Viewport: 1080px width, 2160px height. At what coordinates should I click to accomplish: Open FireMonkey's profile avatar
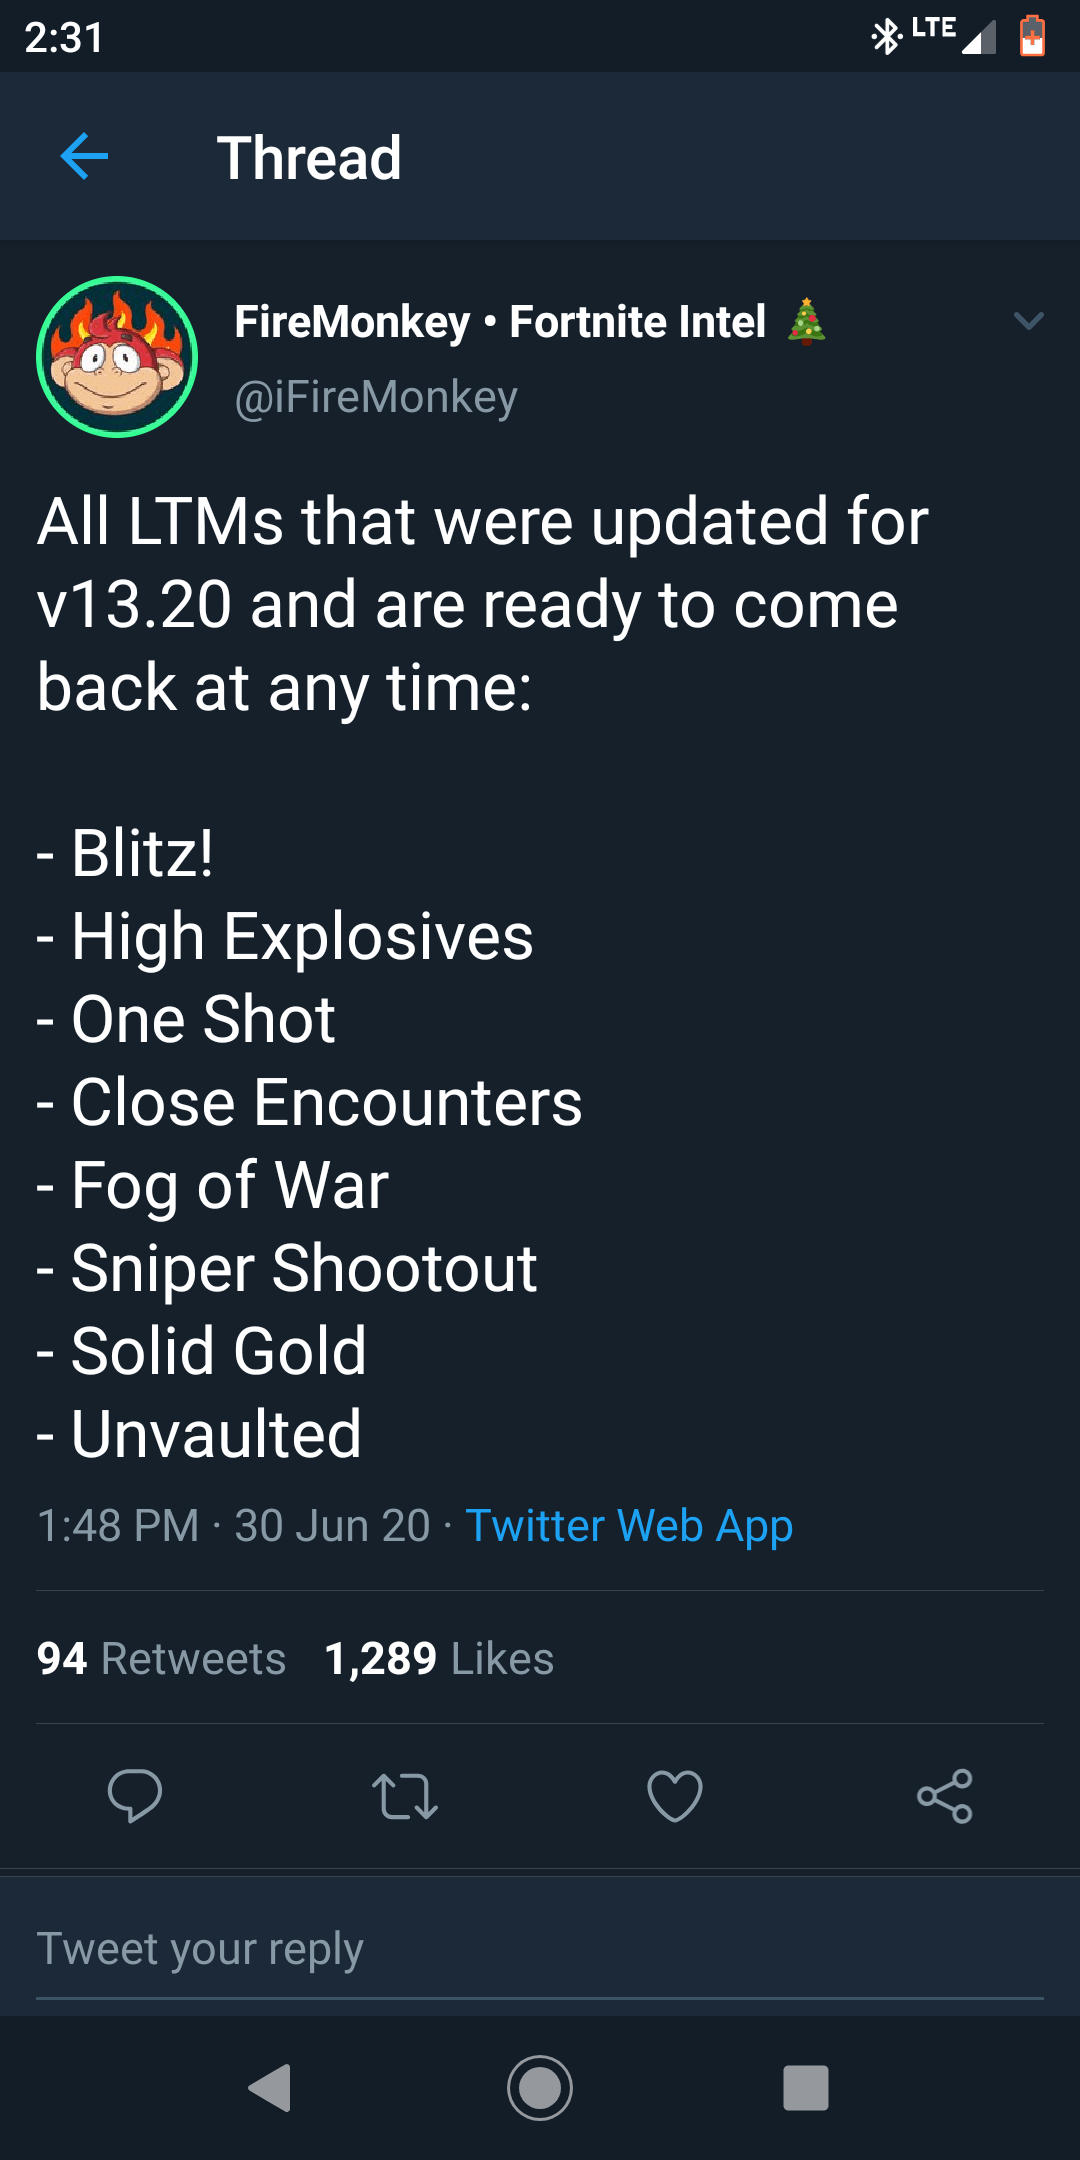(x=115, y=358)
